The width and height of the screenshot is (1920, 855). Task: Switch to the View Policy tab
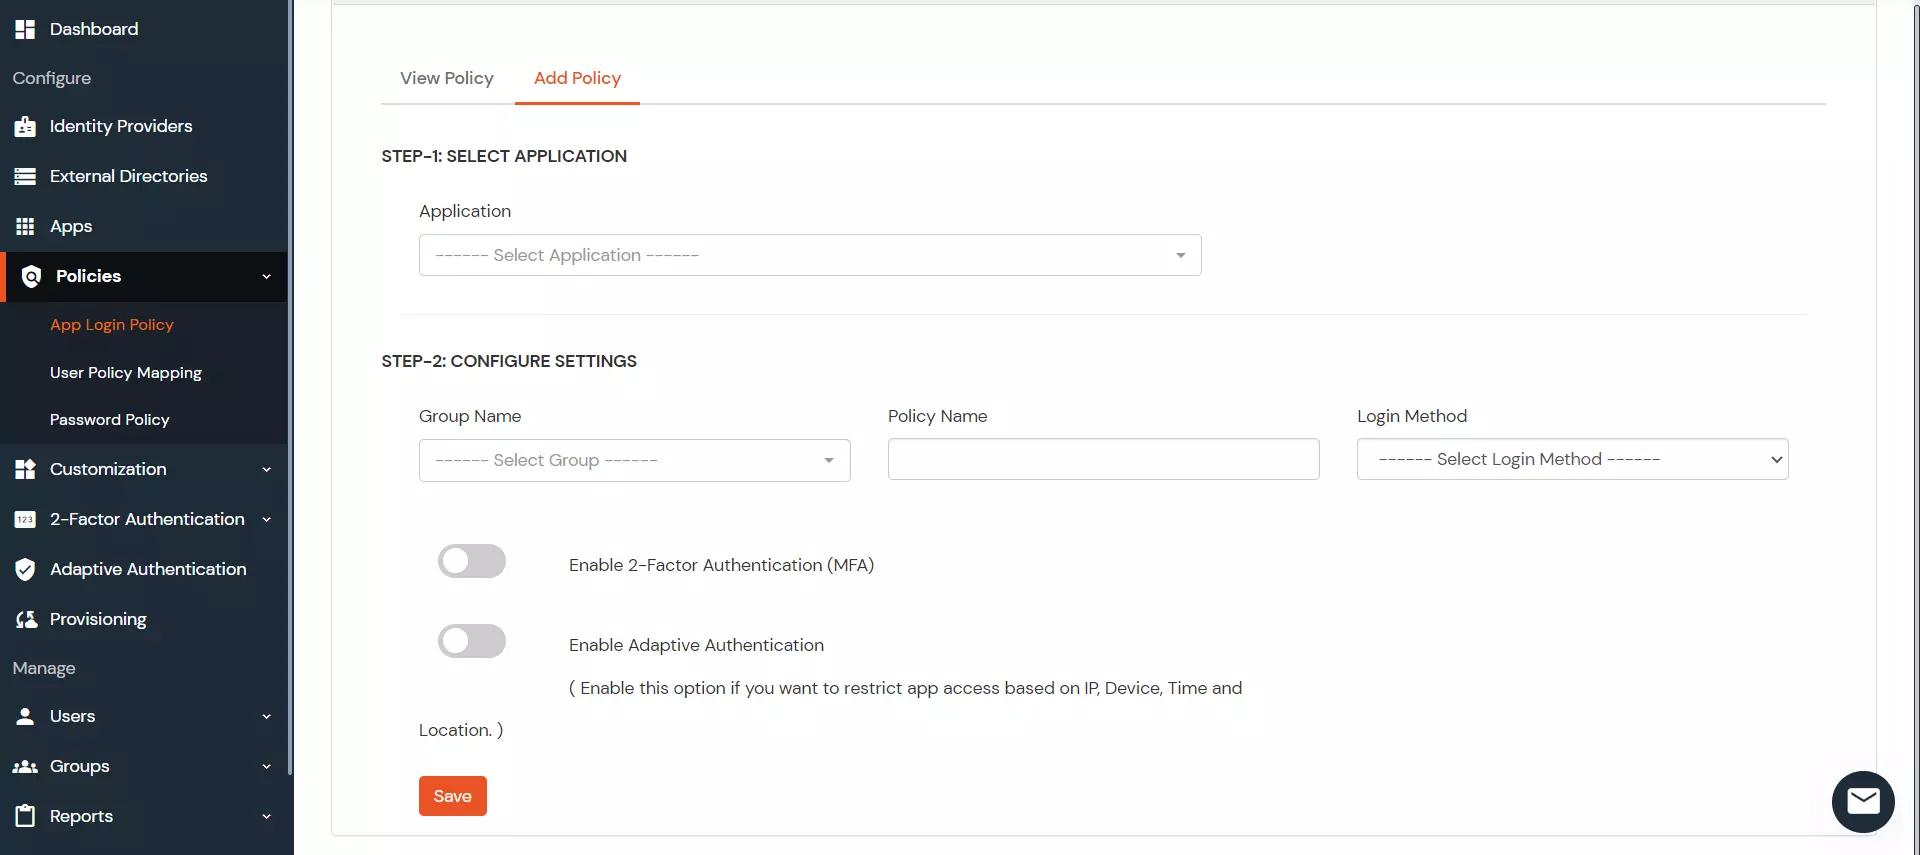click(x=447, y=78)
